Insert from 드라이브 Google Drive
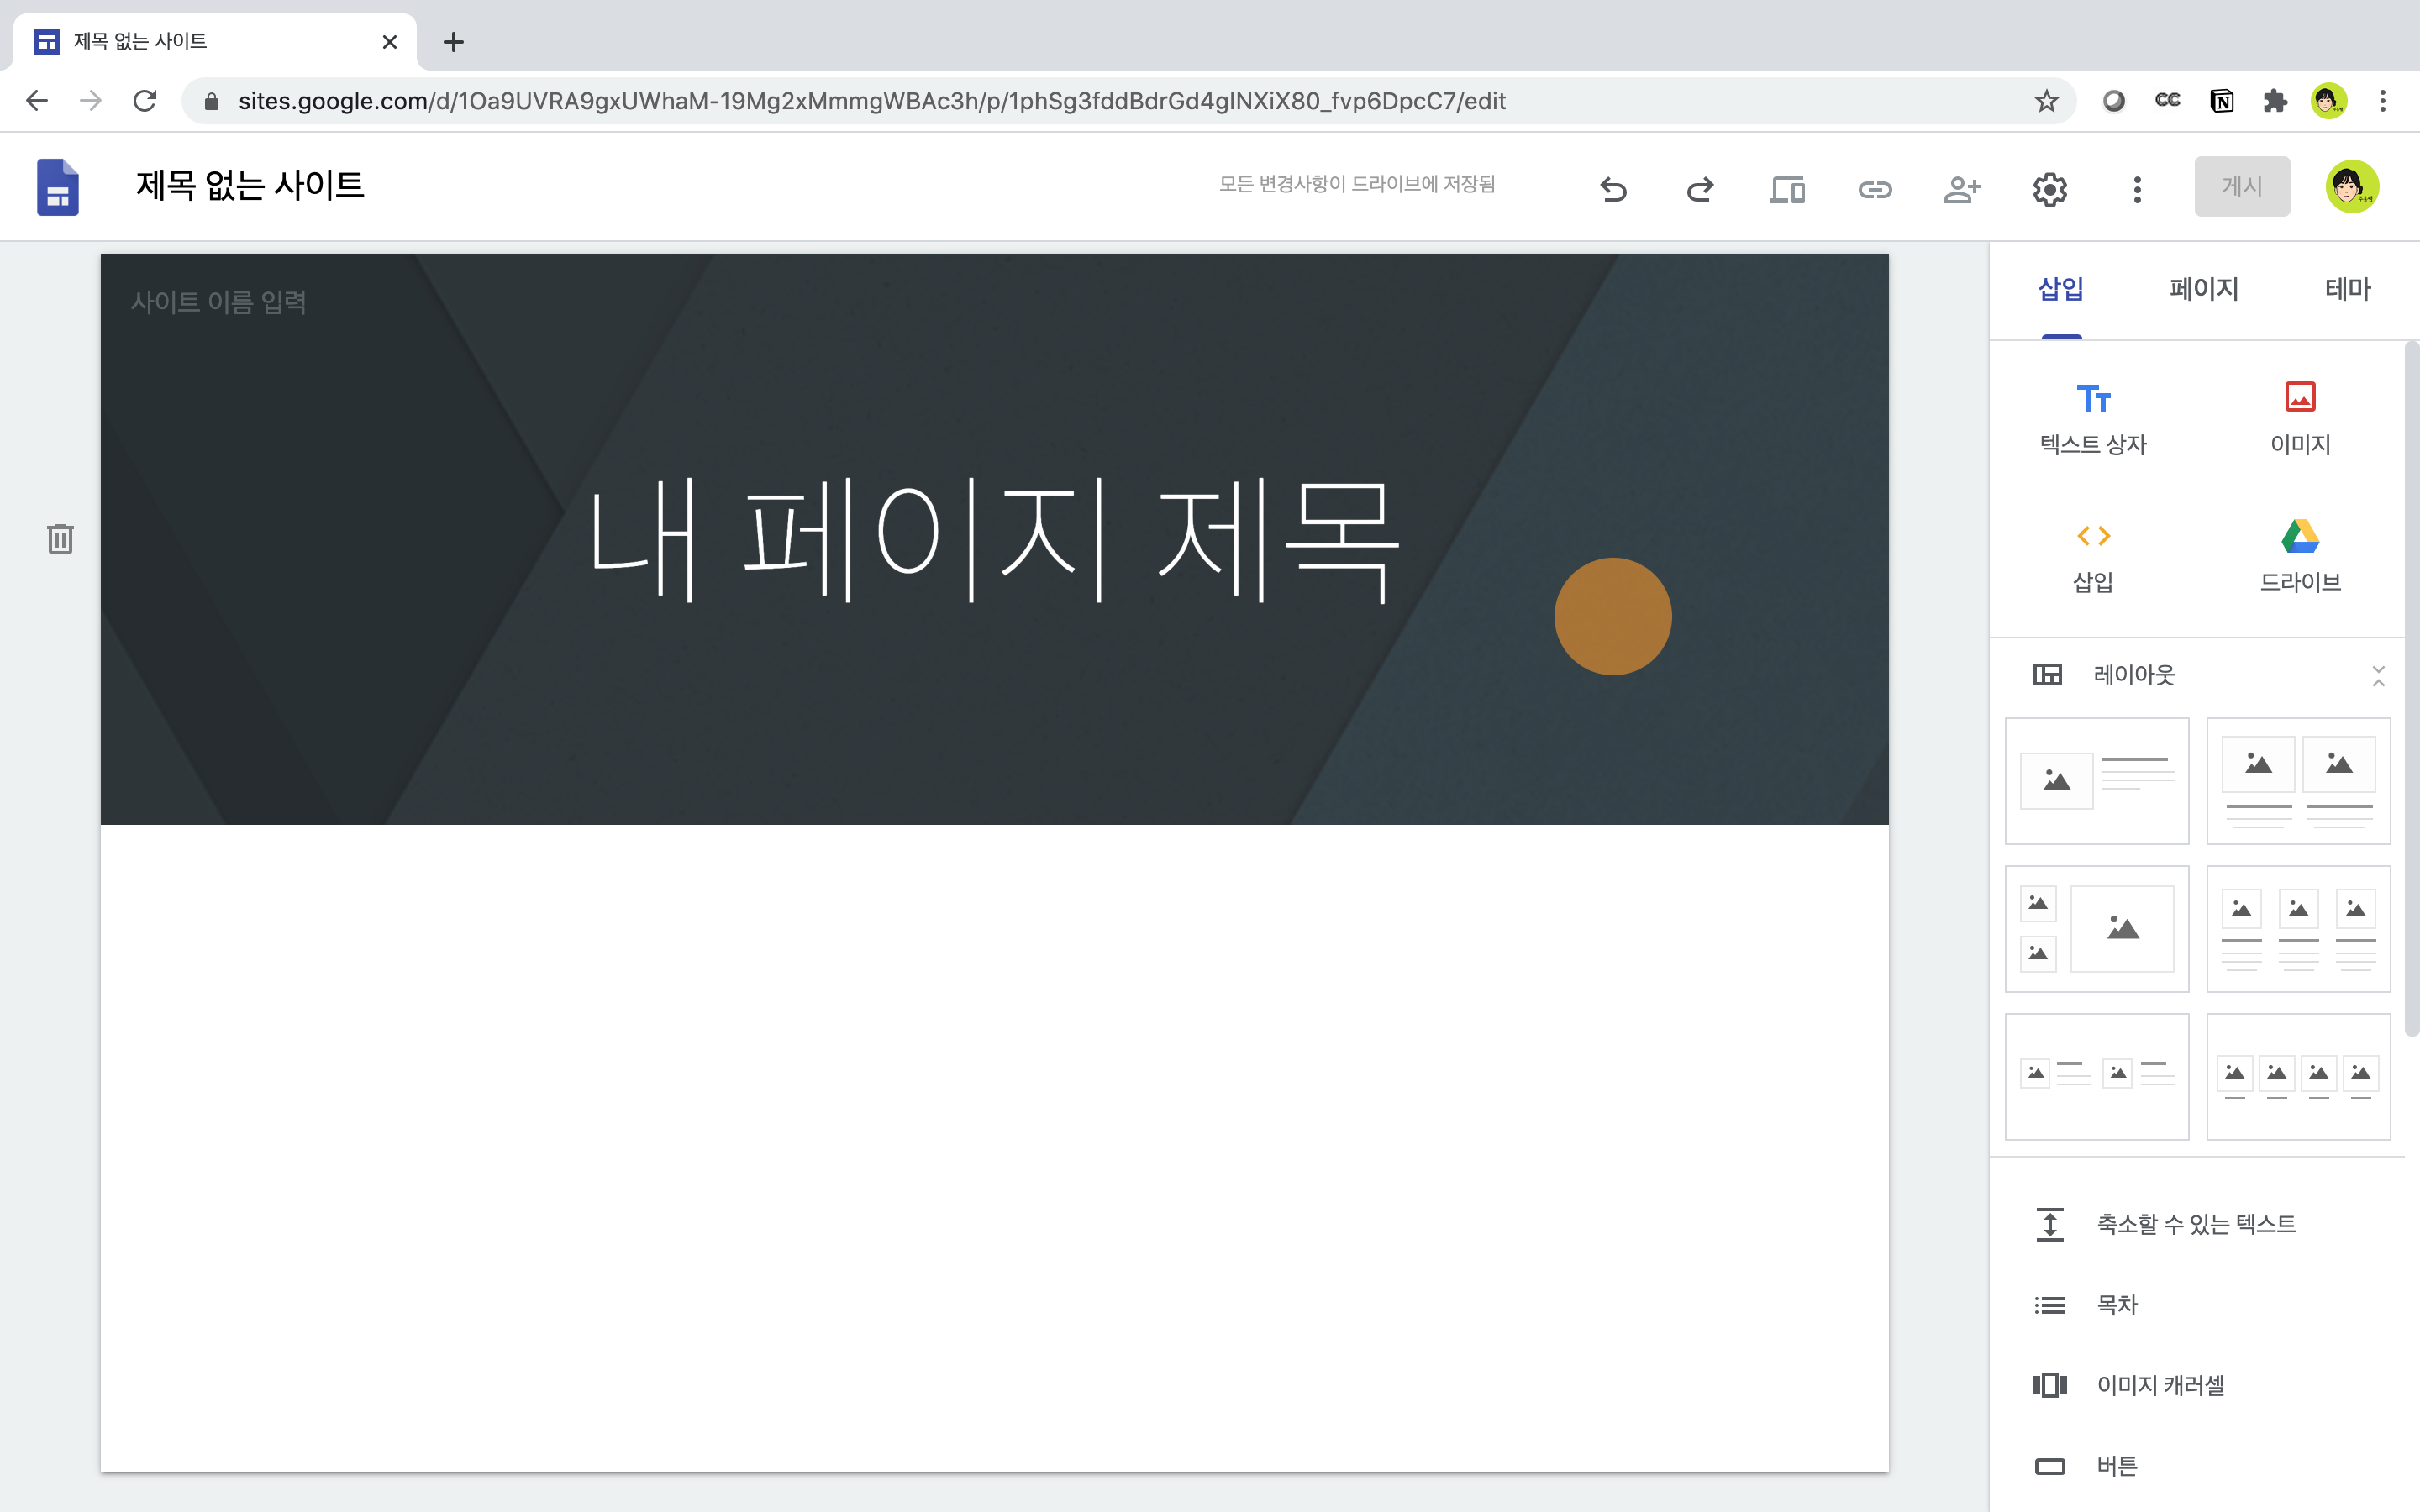2420x1512 pixels. point(2300,556)
